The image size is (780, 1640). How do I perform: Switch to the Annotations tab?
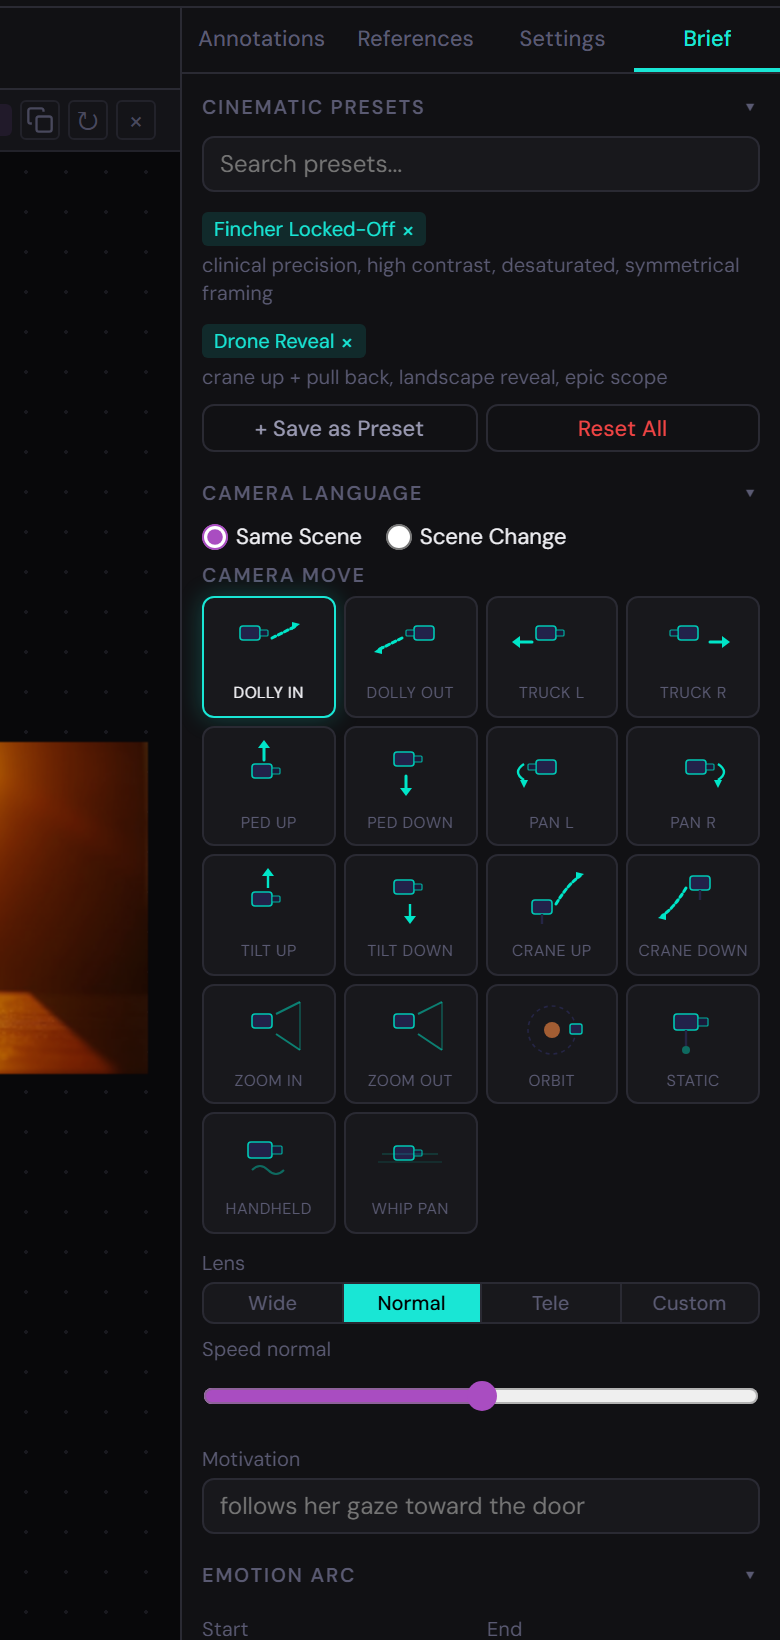[x=261, y=39]
